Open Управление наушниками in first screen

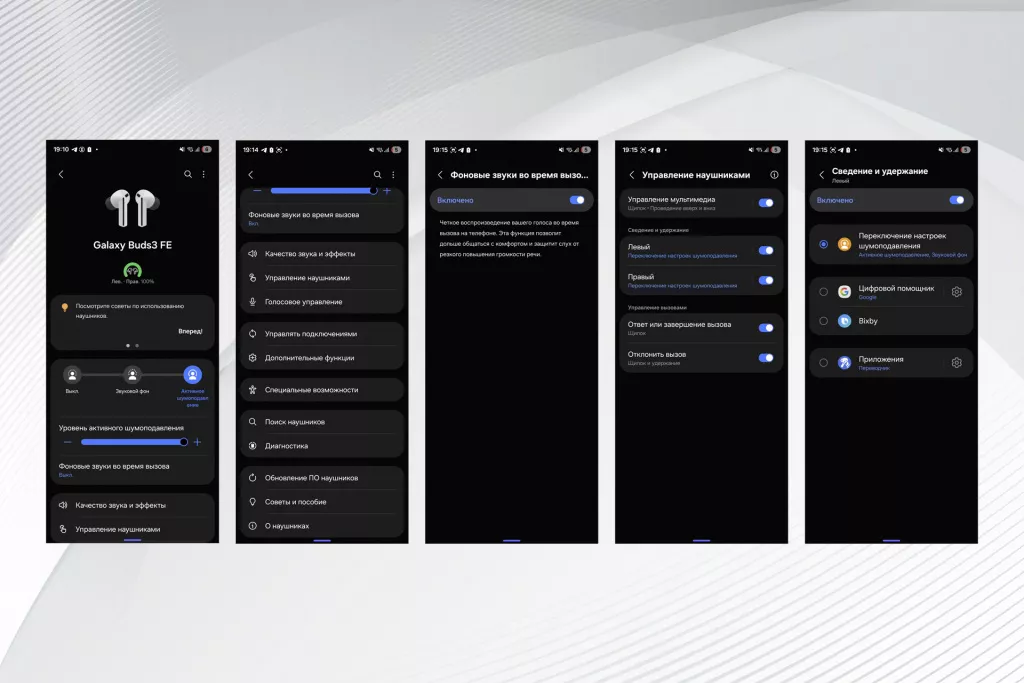click(x=133, y=529)
